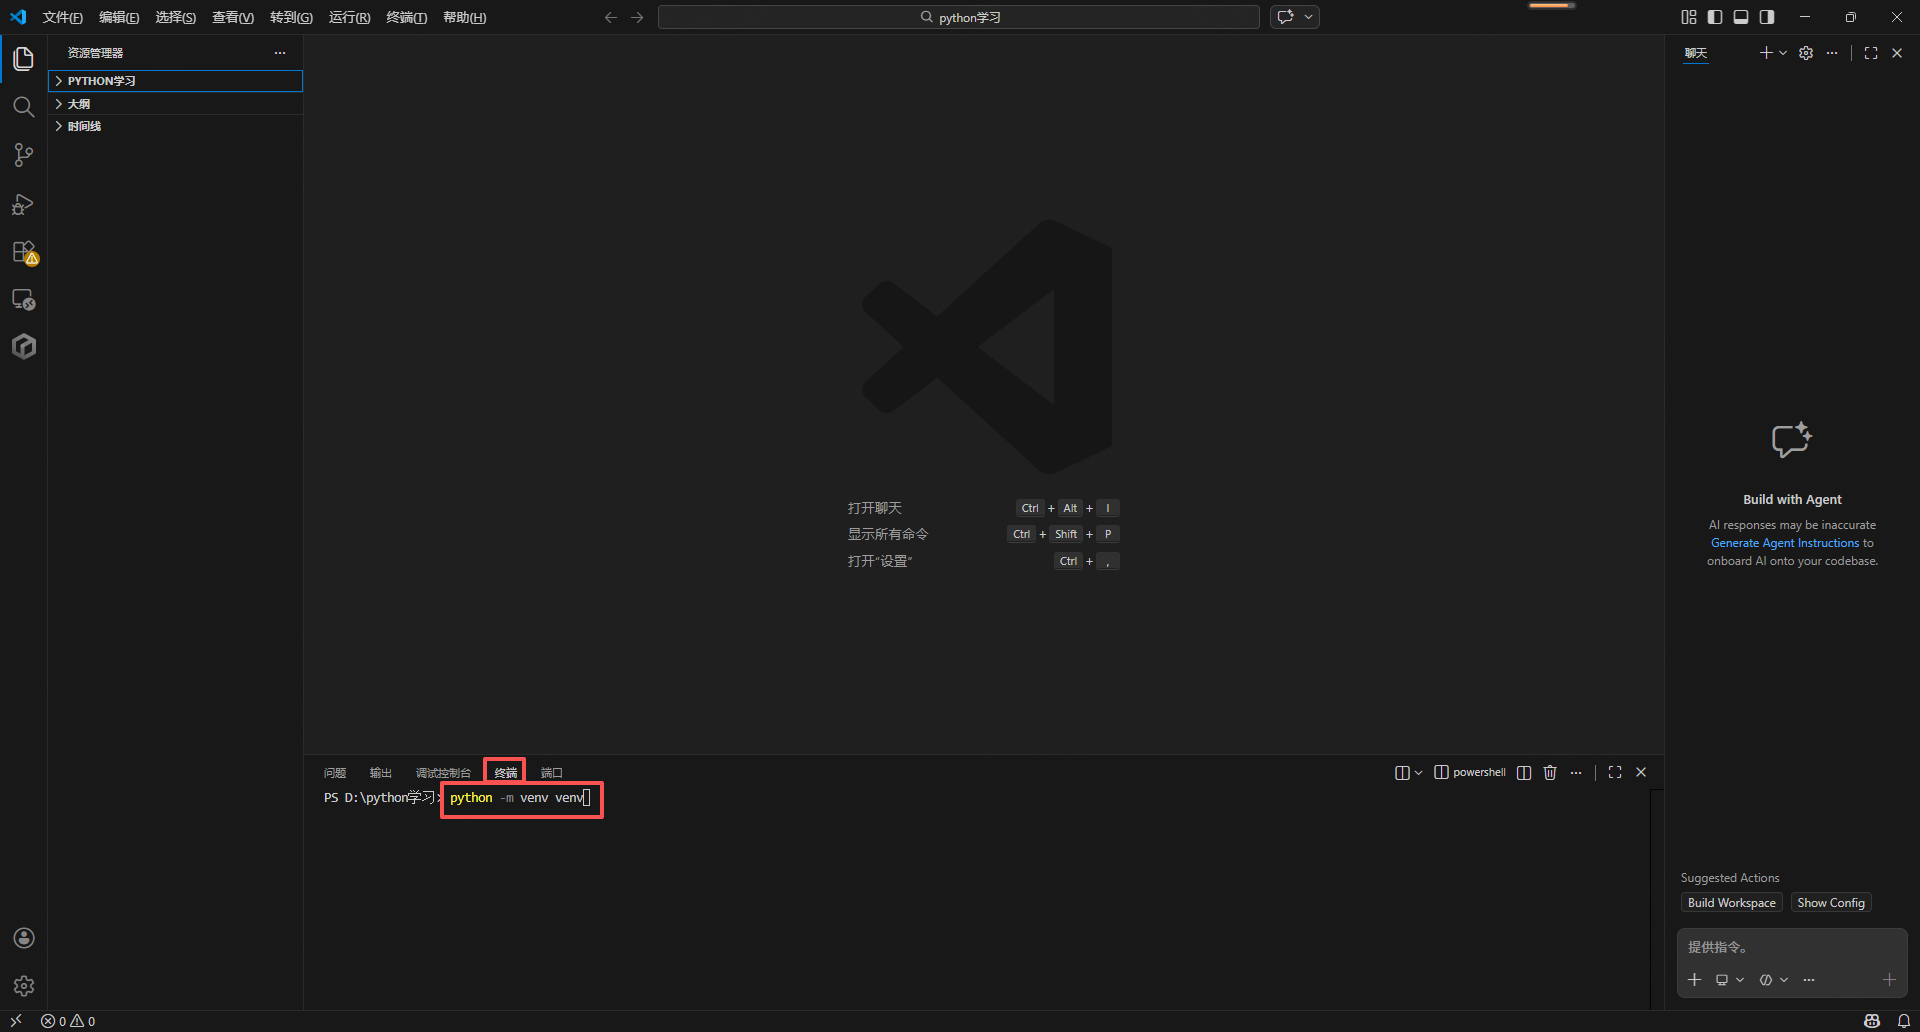Open more options ellipsis in chat input

(1809, 980)
